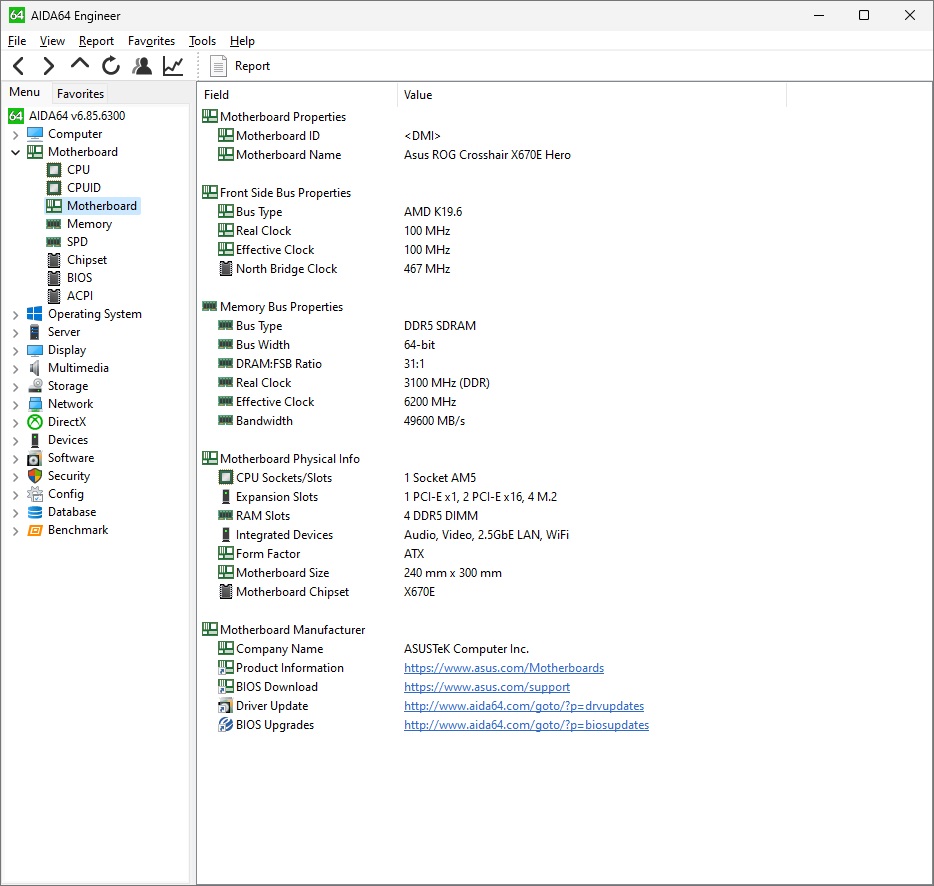This screenshot has height=886, width=934.
Task: Select the ACPI icon in tree
Action: pyautogui.click(x=54, y=296)
